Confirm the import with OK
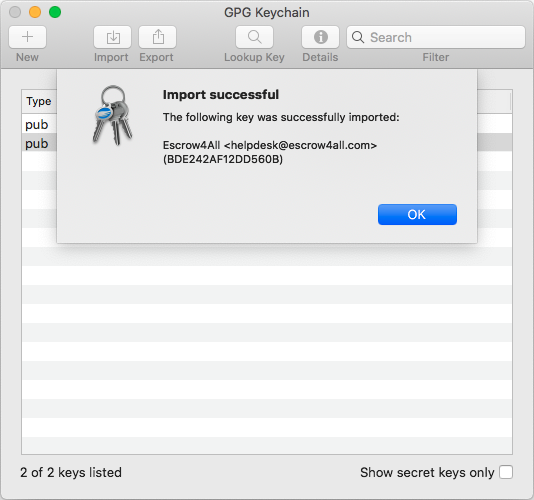Screen dimensions: 534x500 [x=417, y=215]
